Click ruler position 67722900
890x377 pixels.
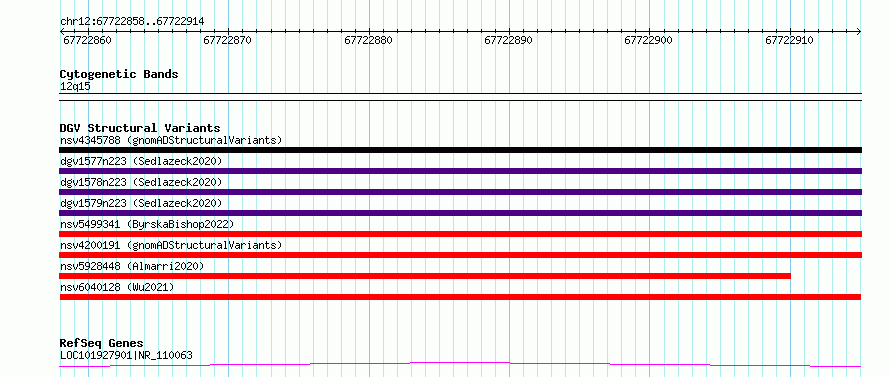(x=649, y=40)
